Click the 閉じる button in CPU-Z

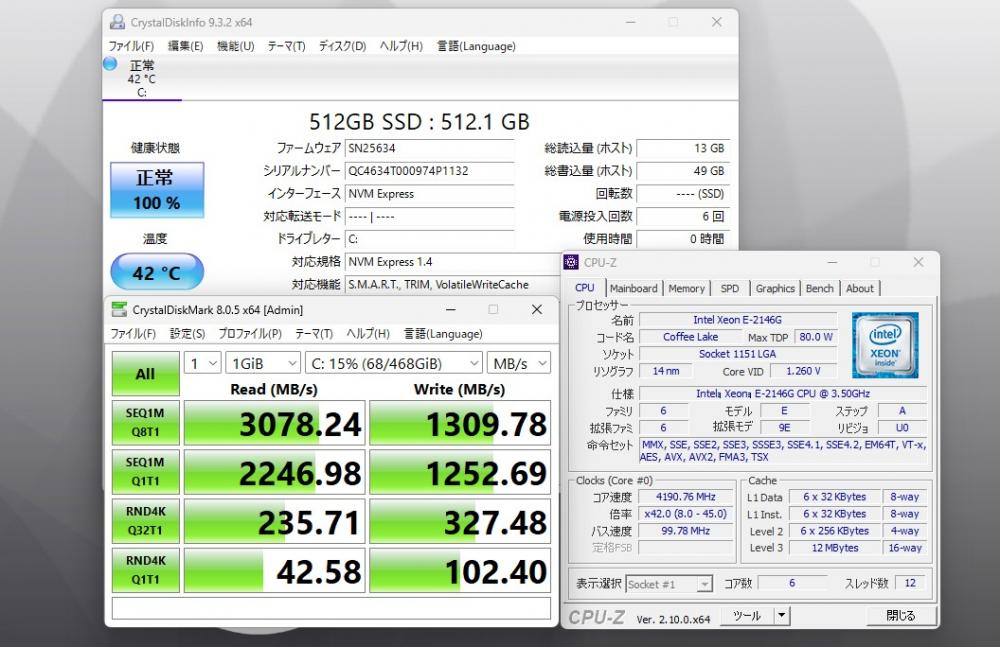click(x=901, y=616)
